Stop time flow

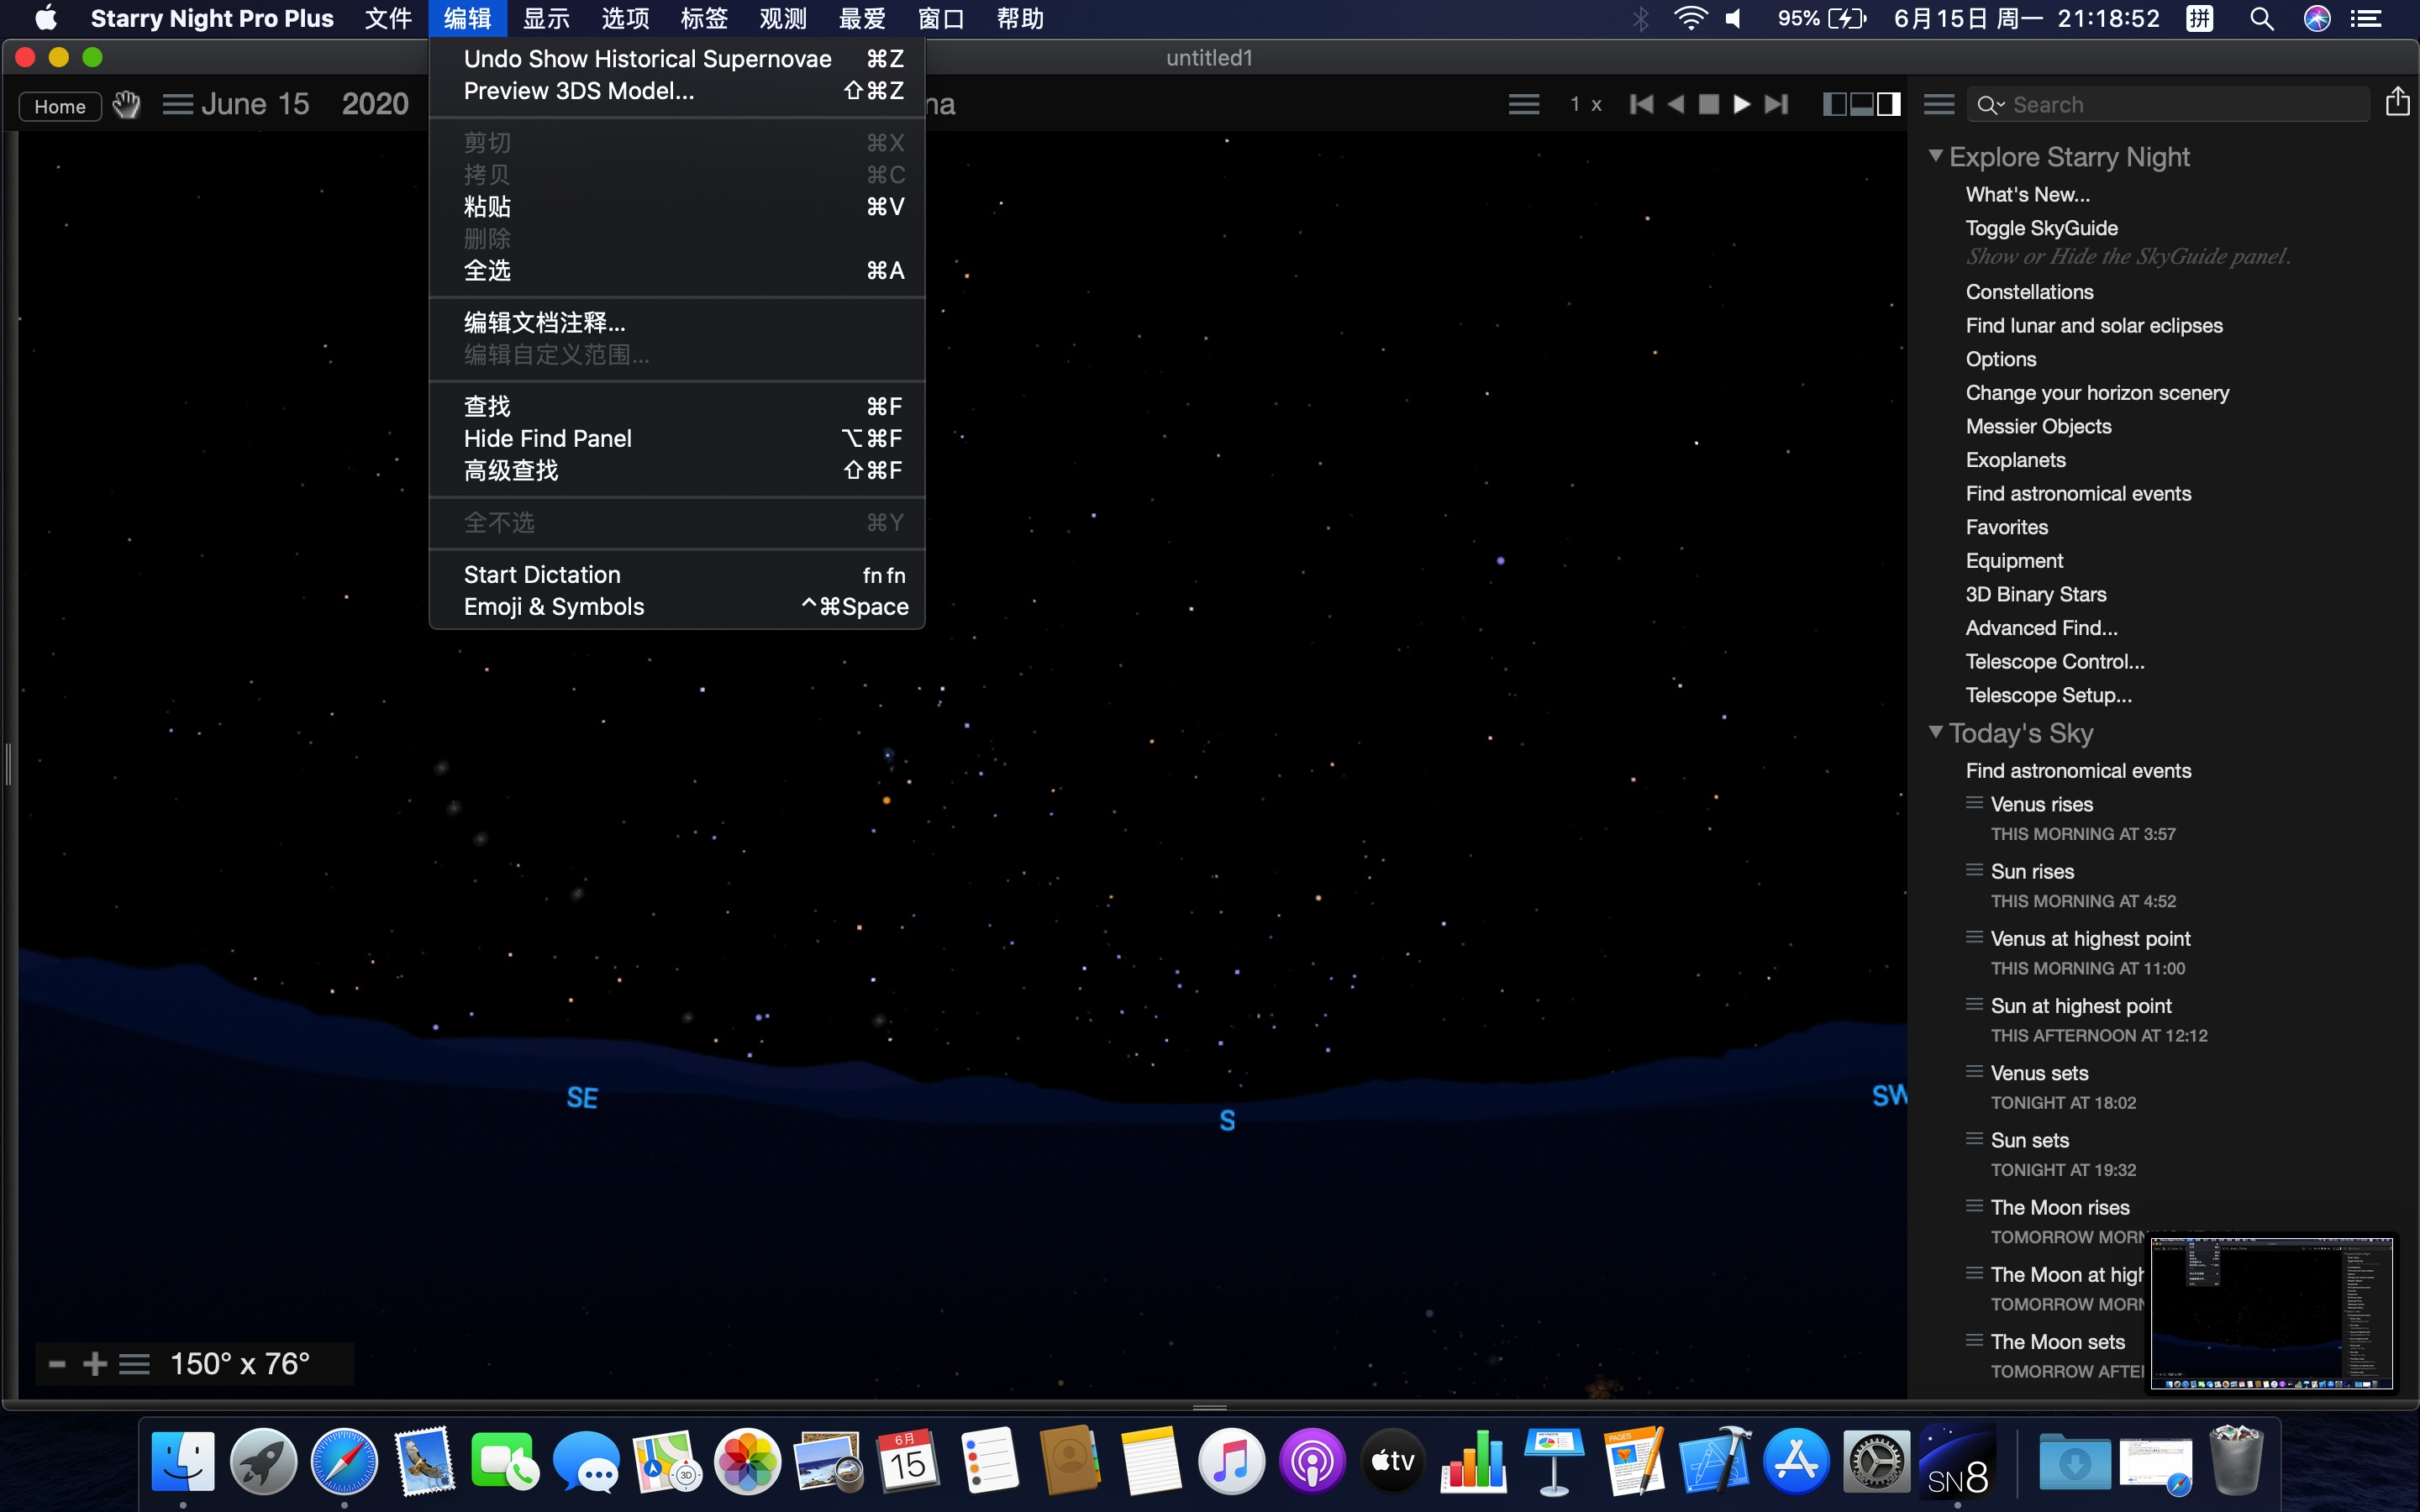click(1709, 104)
